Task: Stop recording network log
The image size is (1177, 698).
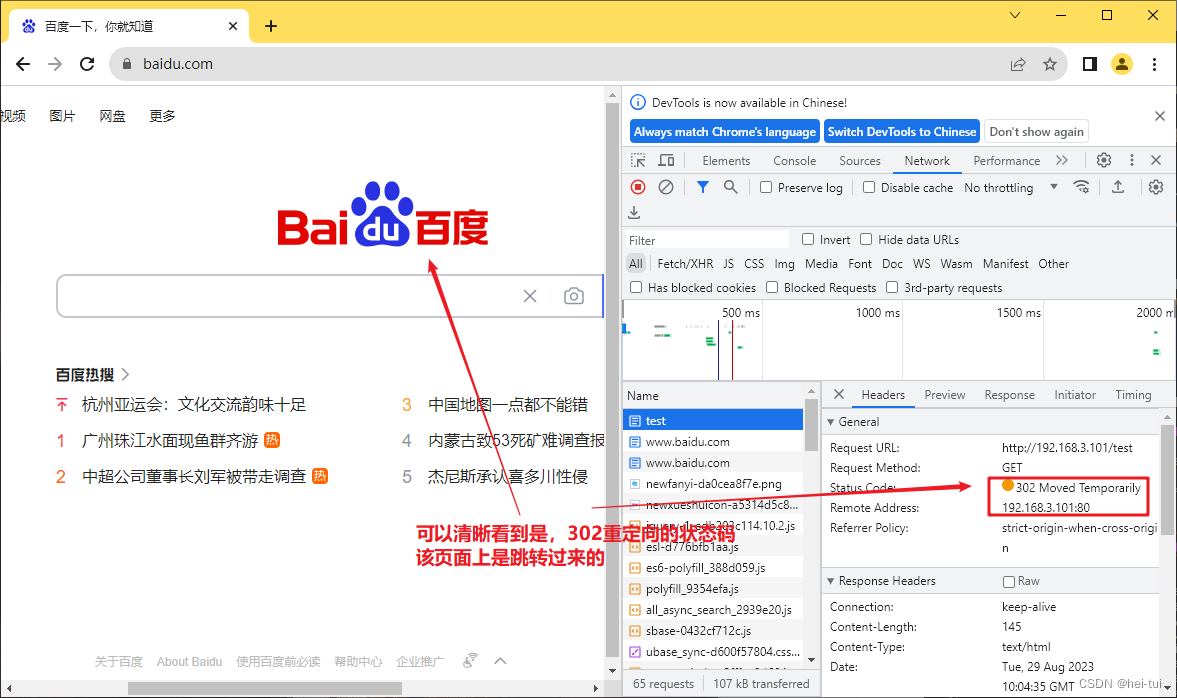Action: tap(638, 187)
